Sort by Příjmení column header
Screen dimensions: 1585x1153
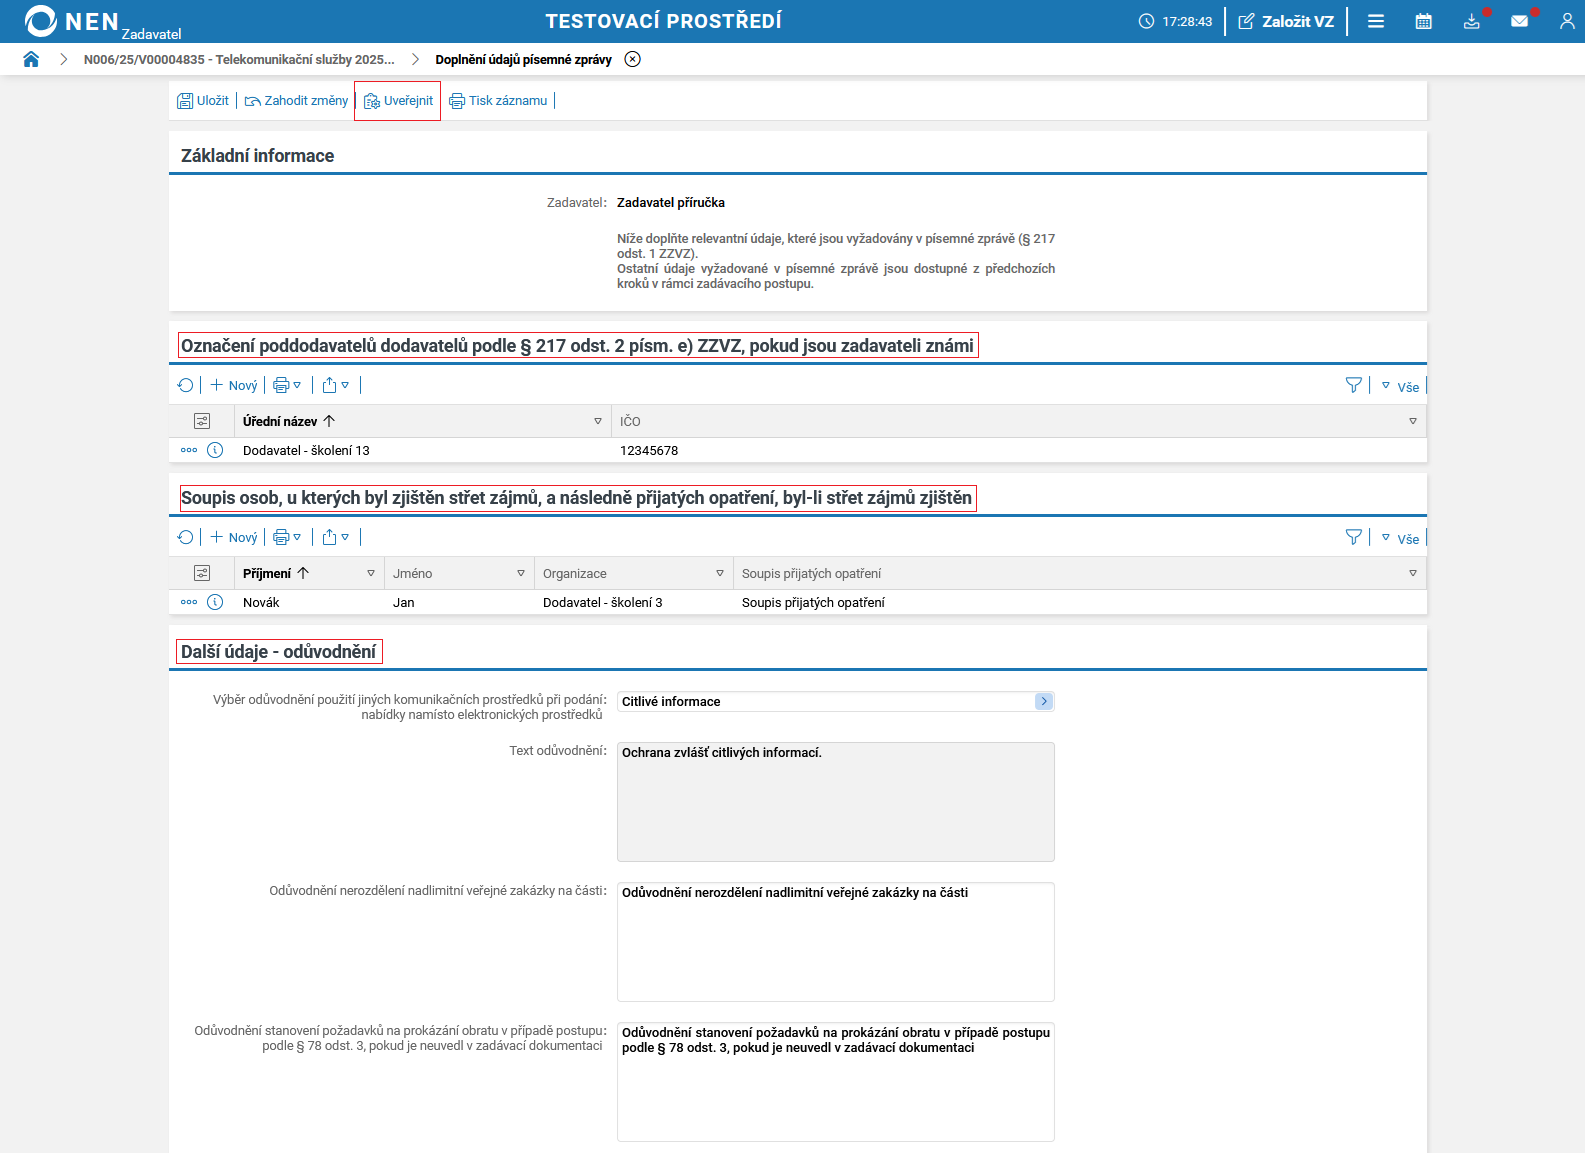(x=267, y=573)
